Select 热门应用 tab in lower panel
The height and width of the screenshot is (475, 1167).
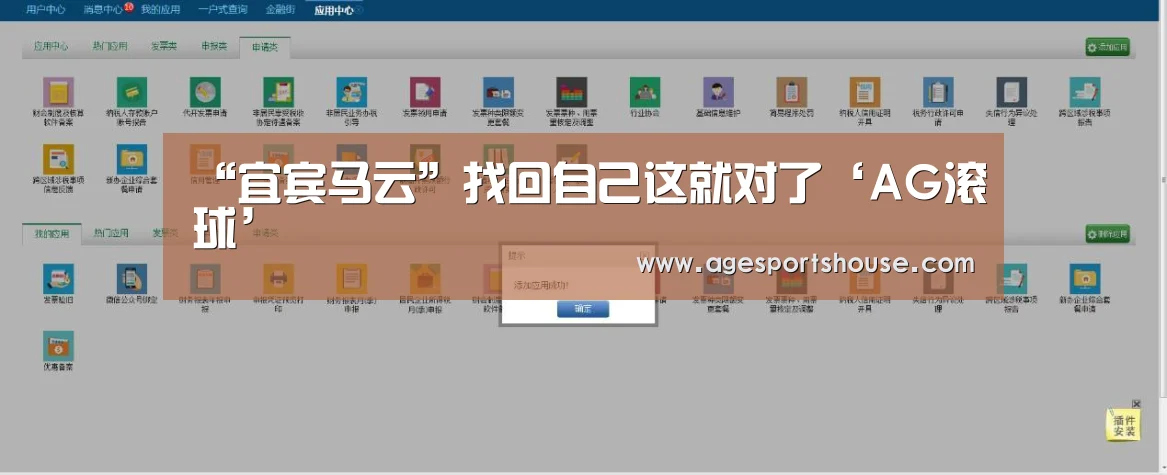pos(110,233)
